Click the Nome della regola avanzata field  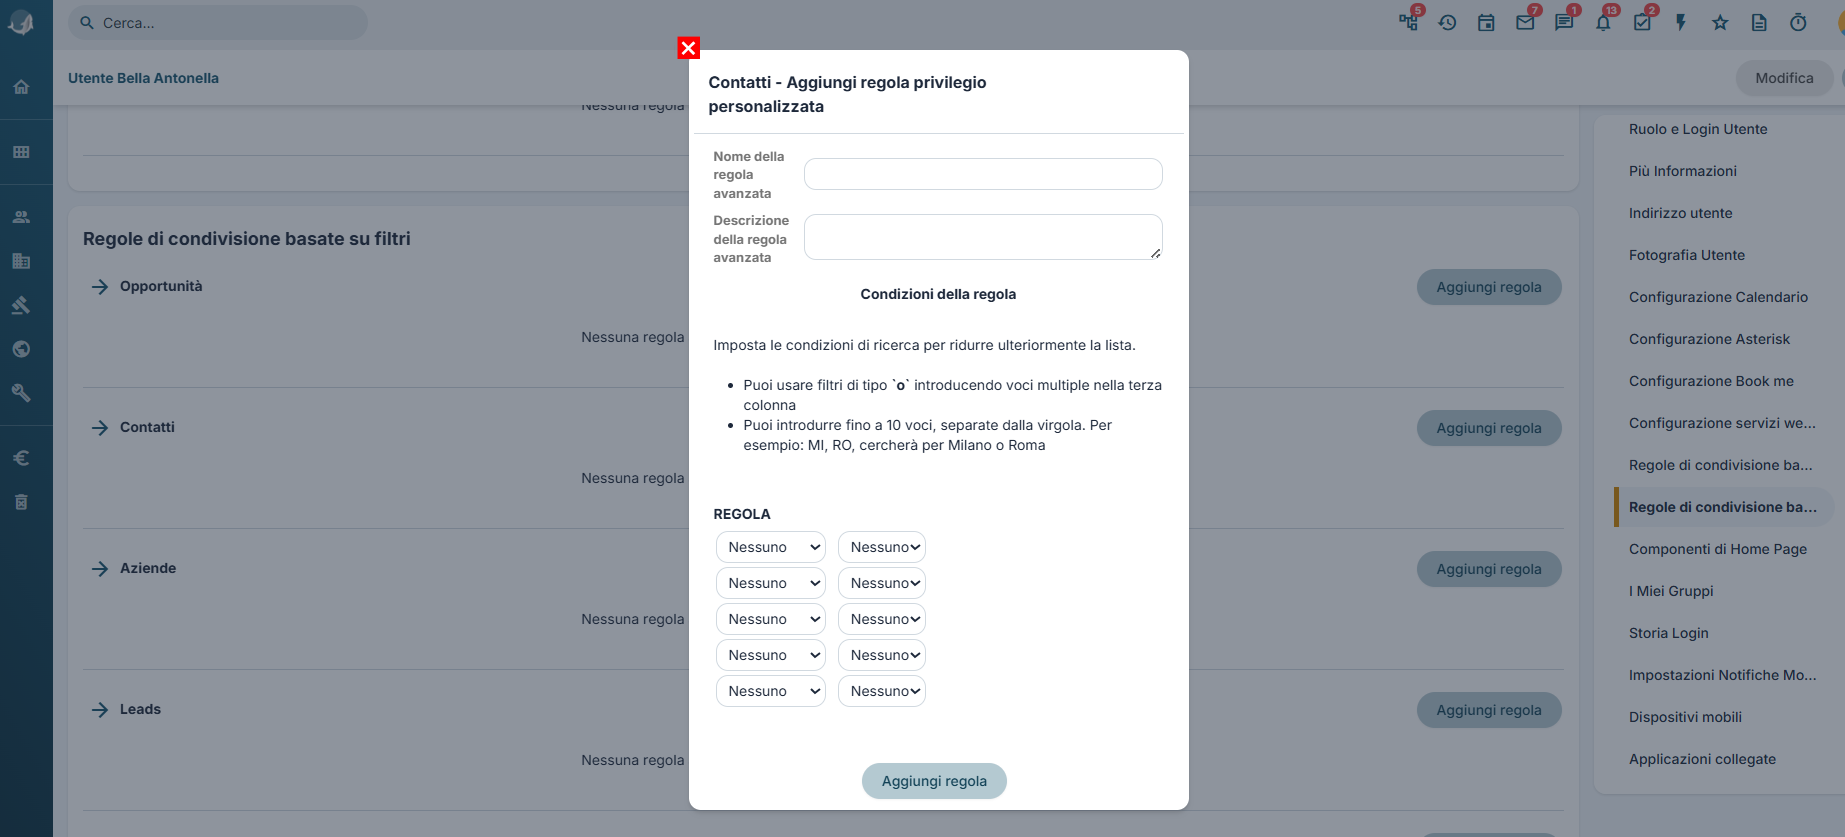point(983,174)
